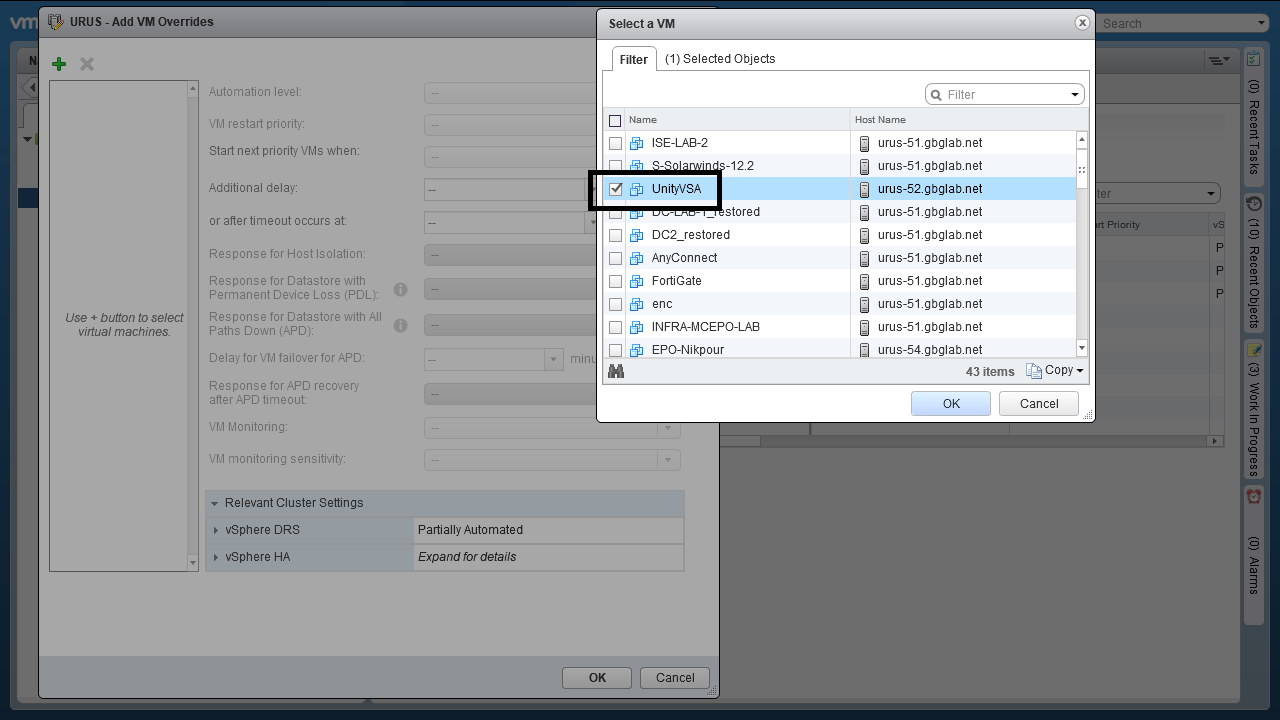This screenshot has height=720, width=1280.
Task: Switch to the Selected Objects tab
Action: point(720,59)
